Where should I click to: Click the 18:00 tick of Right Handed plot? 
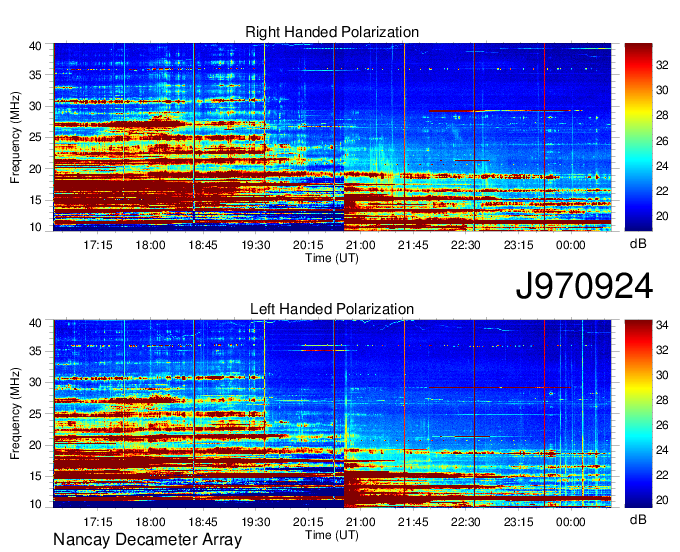(x=150, y=245)
